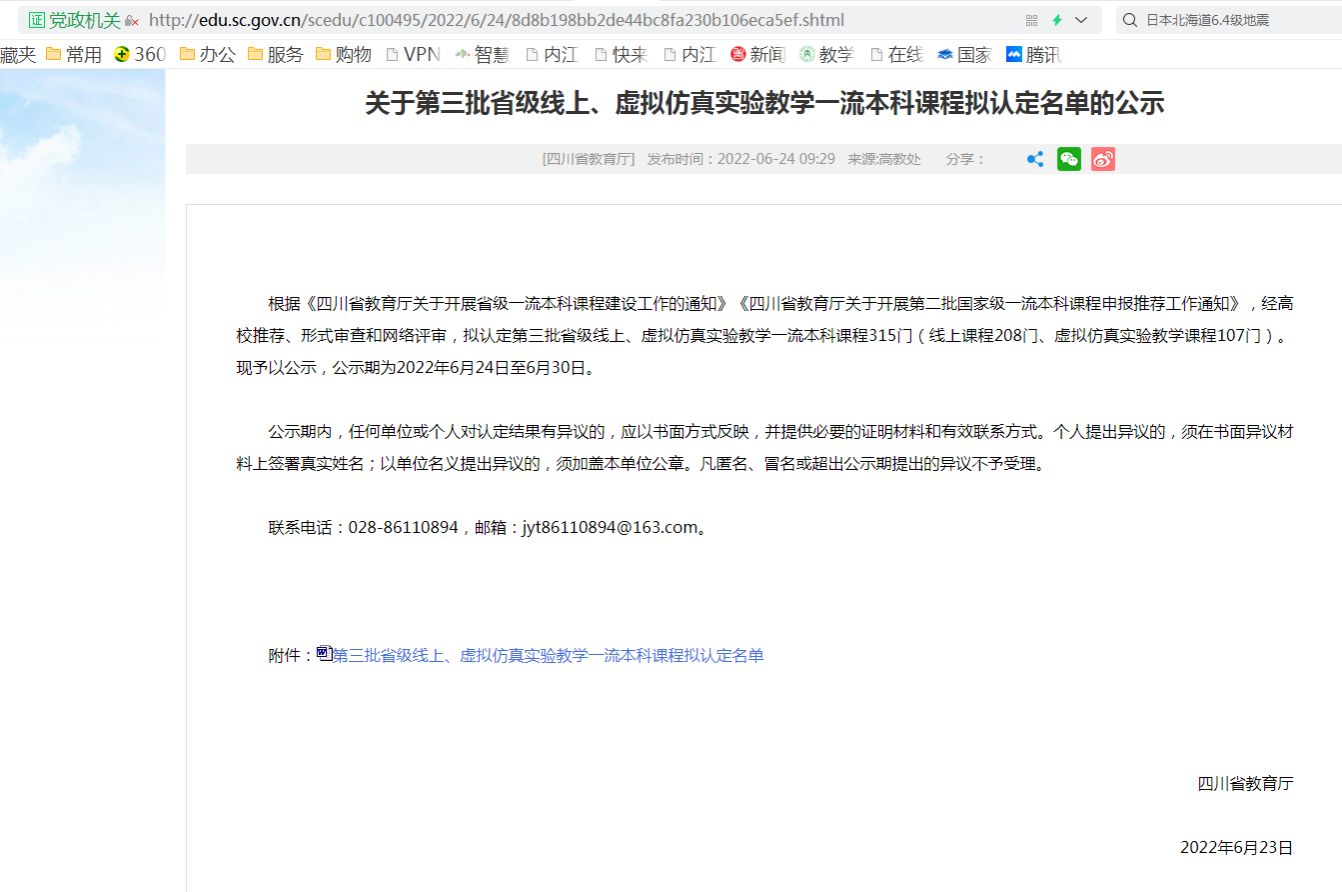The width and height of the screenshot is (1342, 892).
Task: Open the VPN bookmark
Action: [x=412, y=55]
